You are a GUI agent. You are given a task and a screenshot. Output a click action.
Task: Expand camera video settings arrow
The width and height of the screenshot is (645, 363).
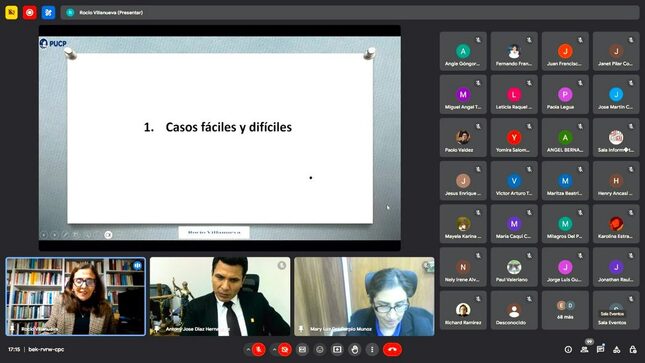click(x=274, y=349)
